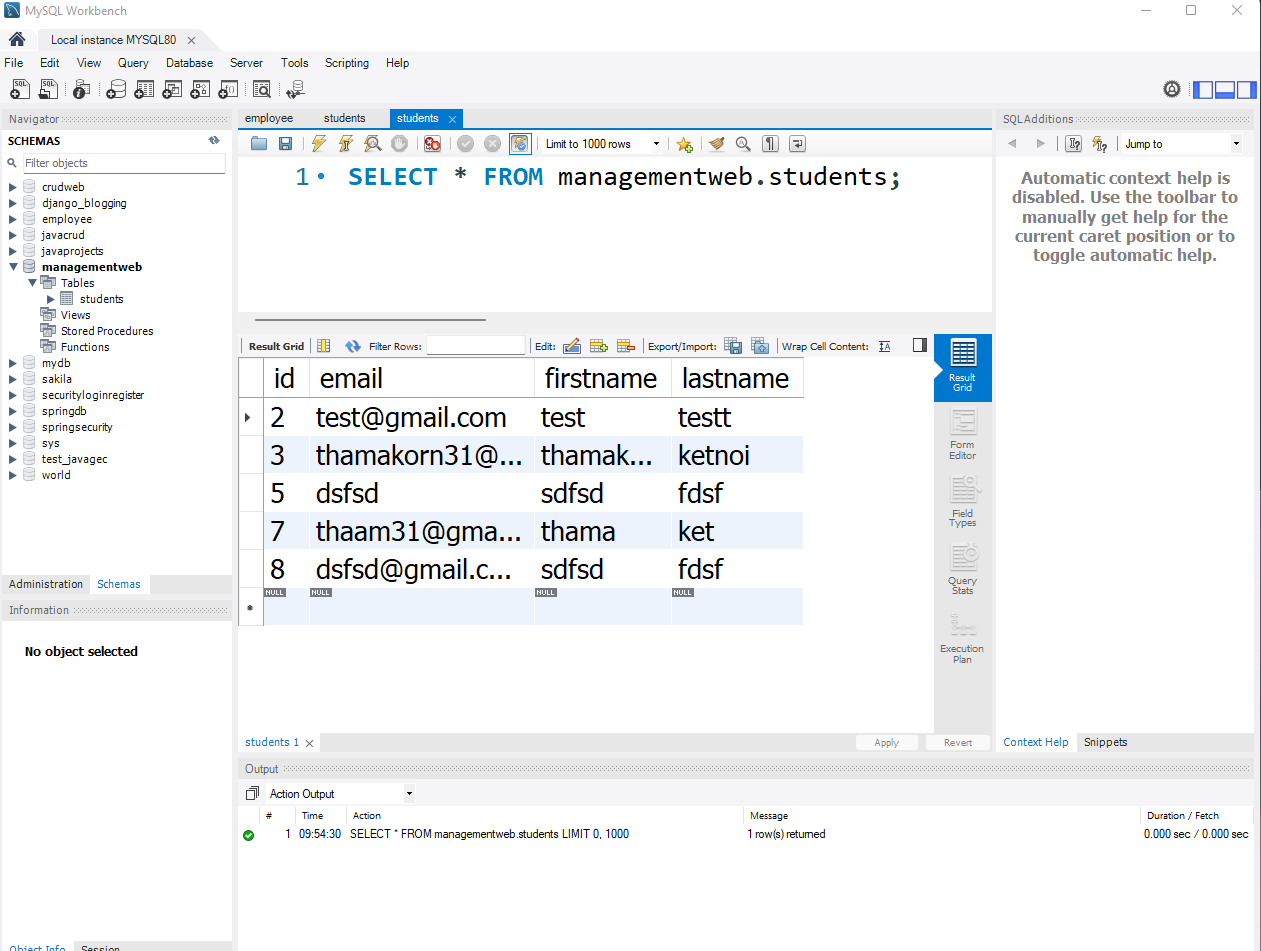
Task: Collapse the managementweb schema tree
Action: 13,267
